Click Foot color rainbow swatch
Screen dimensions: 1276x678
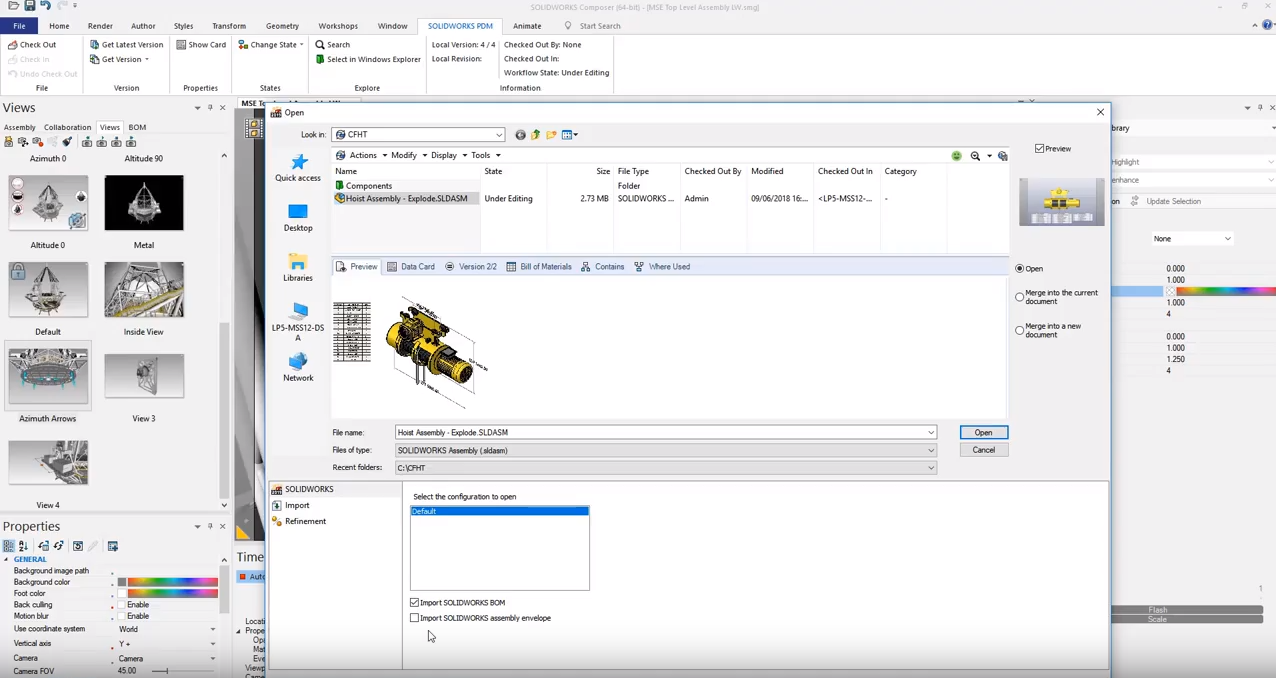click(172, 593)
